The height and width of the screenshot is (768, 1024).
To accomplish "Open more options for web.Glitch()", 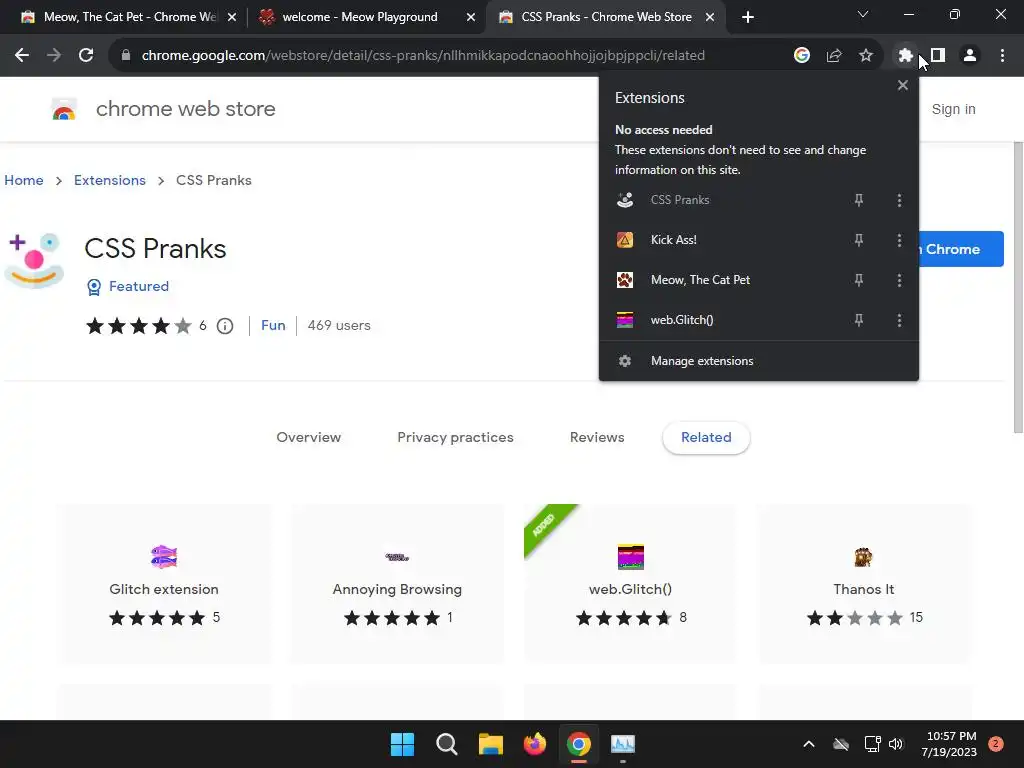I will click(x=899, y=320).
